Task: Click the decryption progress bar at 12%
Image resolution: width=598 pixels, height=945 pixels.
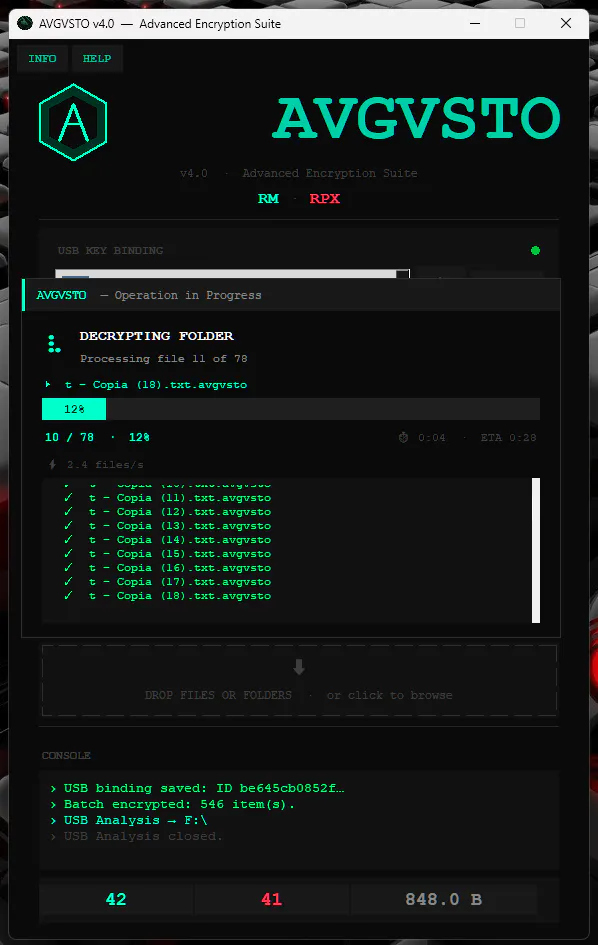Action: tap(291, 409)
